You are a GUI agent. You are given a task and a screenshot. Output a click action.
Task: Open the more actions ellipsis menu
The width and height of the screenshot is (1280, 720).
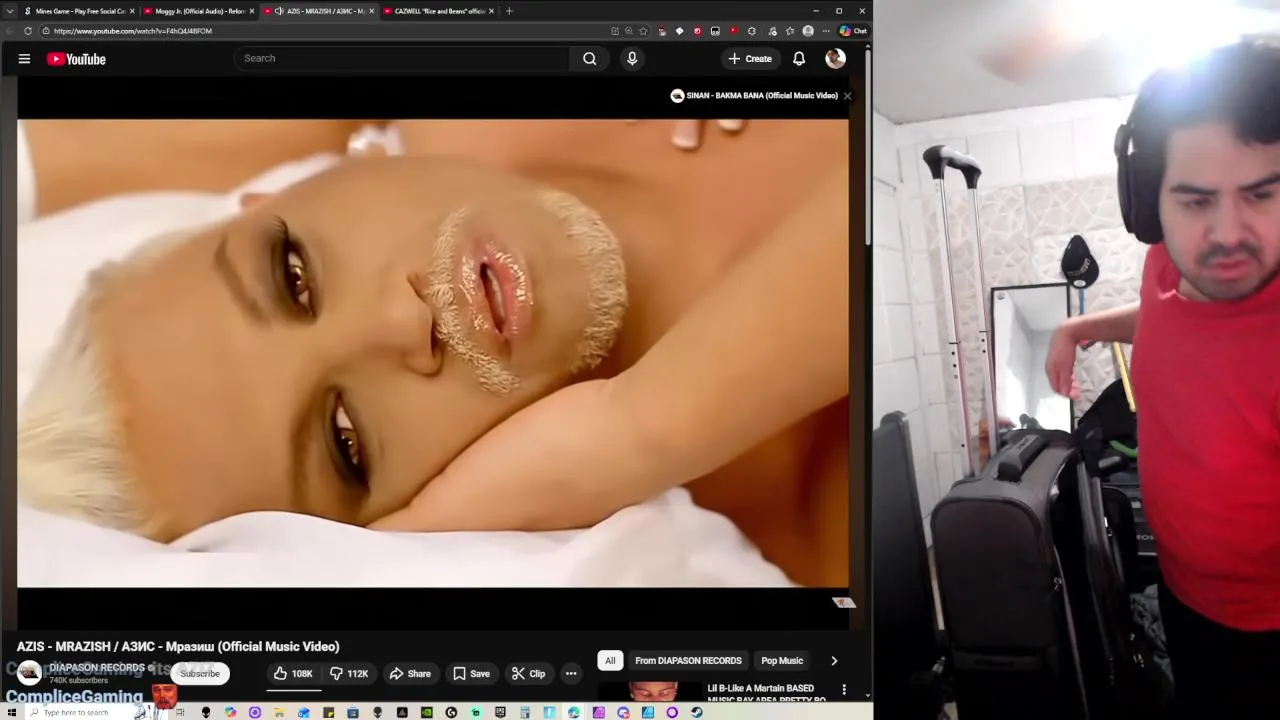(571, 674)
